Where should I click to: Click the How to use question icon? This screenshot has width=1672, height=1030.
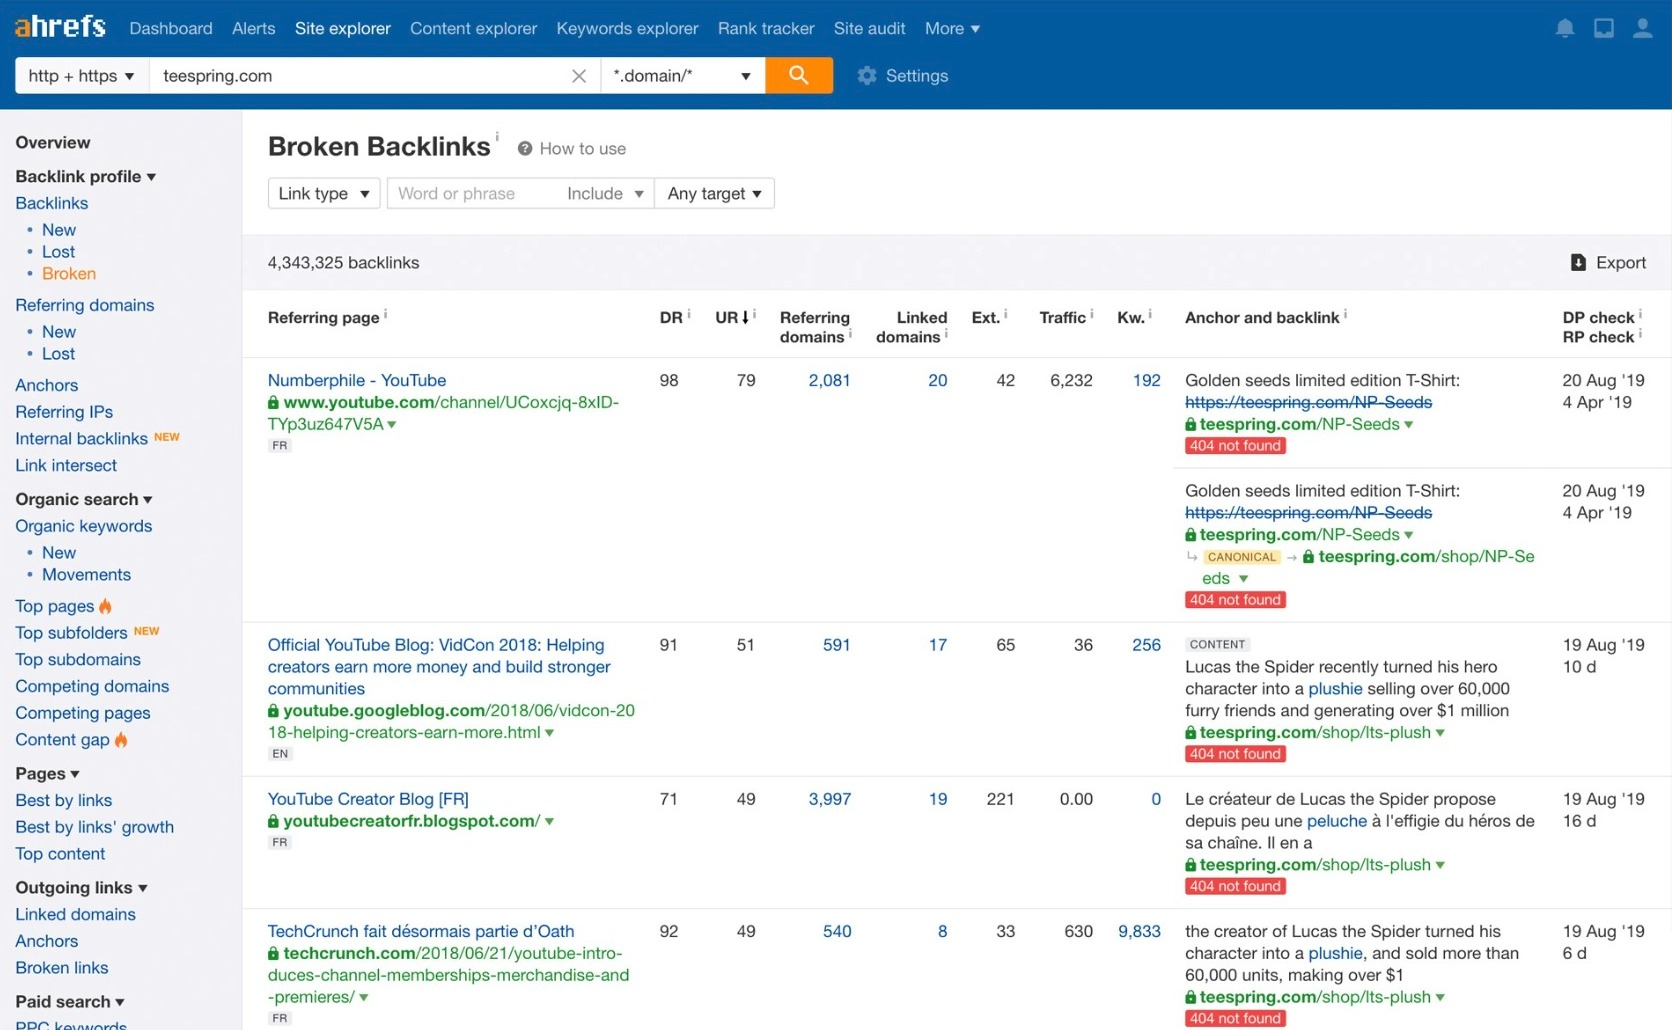524,149
